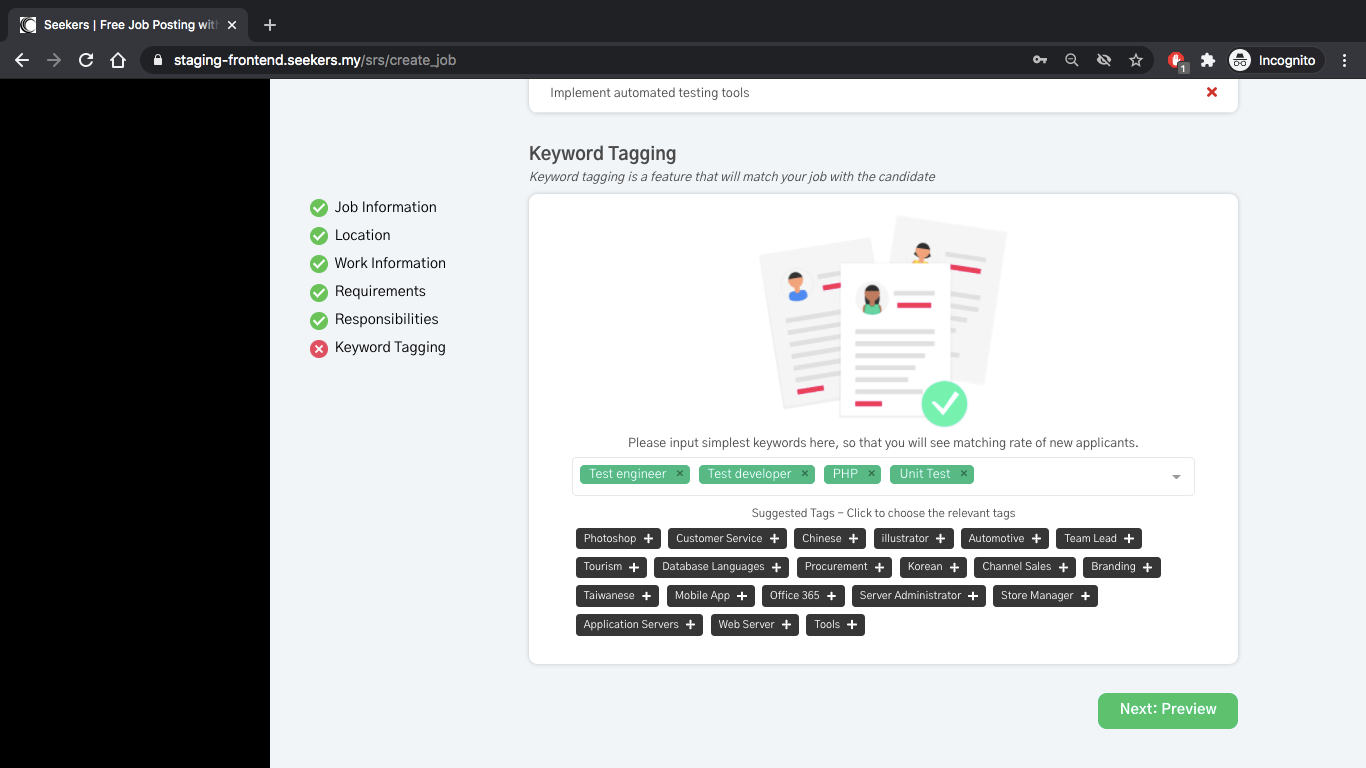
Task: Open the browser home page
Action: point(118,60)
